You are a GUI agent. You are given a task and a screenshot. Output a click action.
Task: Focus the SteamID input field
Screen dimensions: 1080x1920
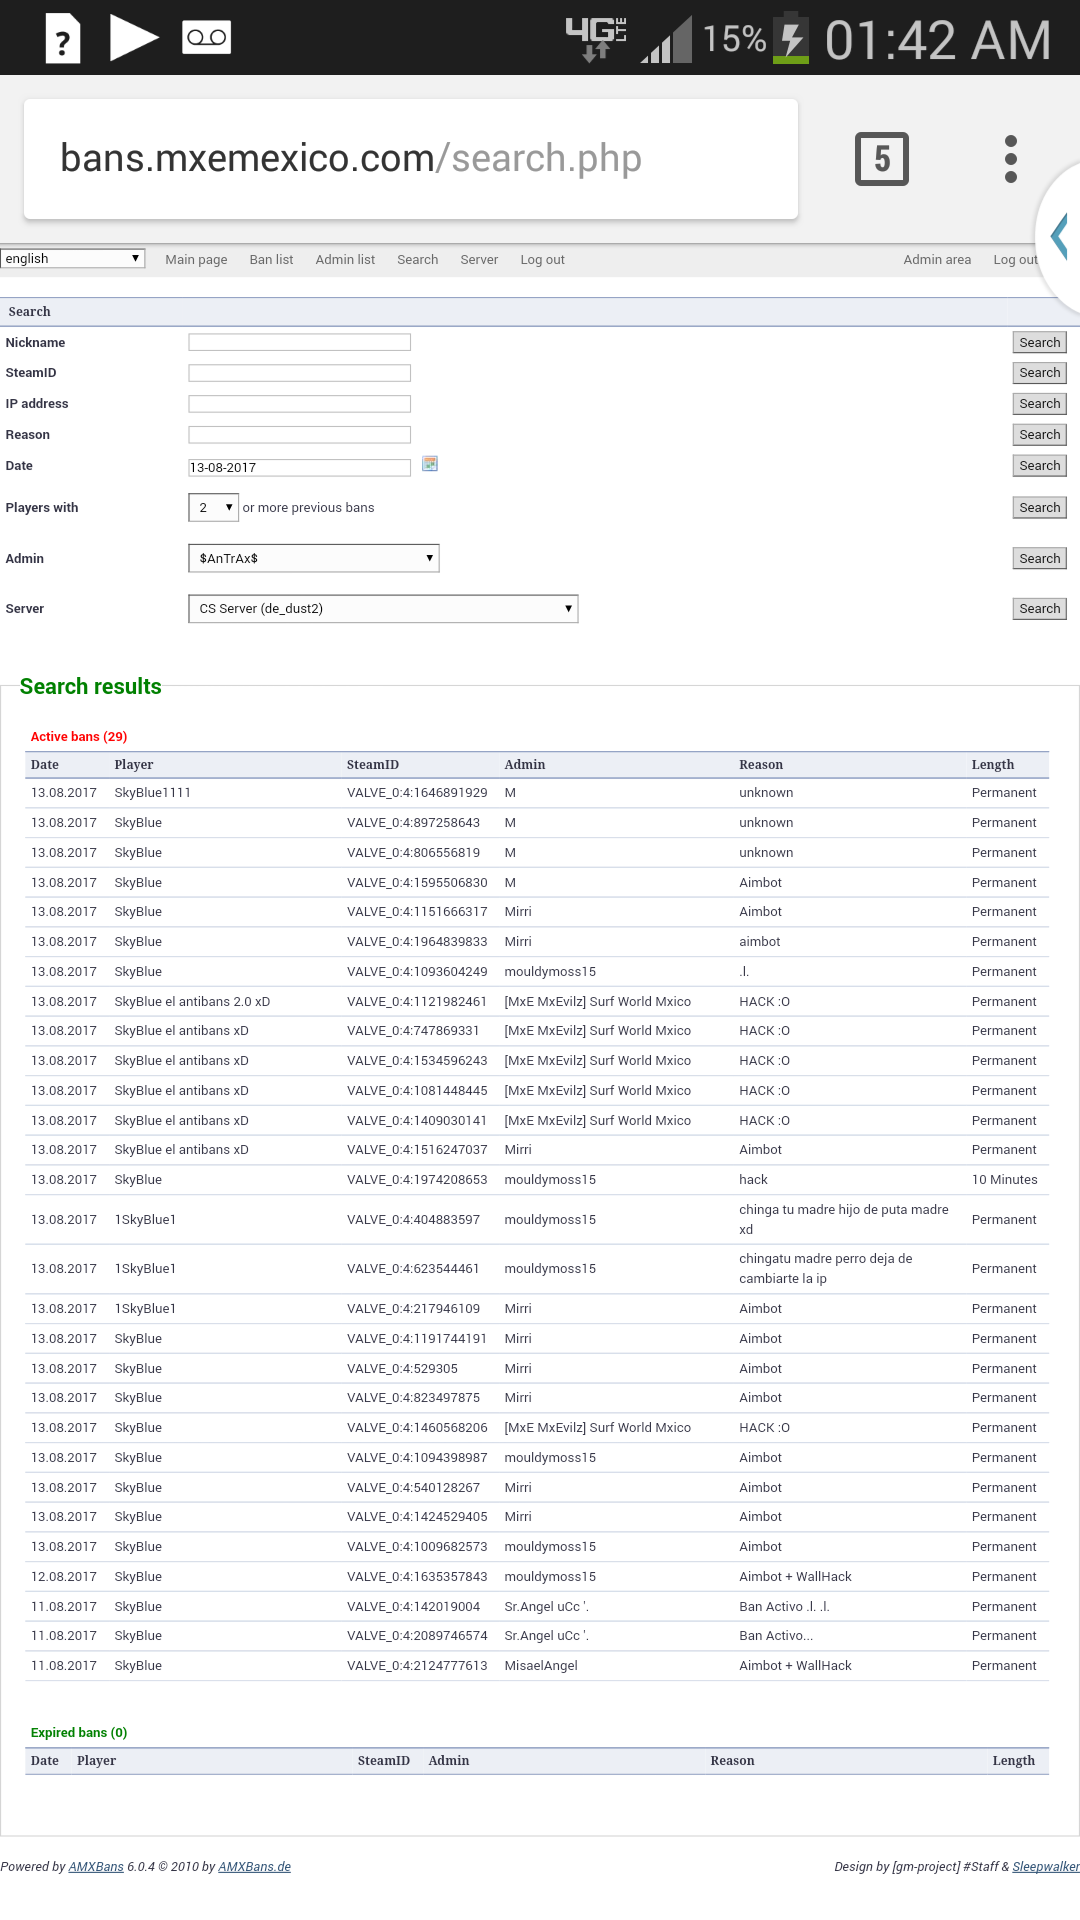click(x=300, y=373)
